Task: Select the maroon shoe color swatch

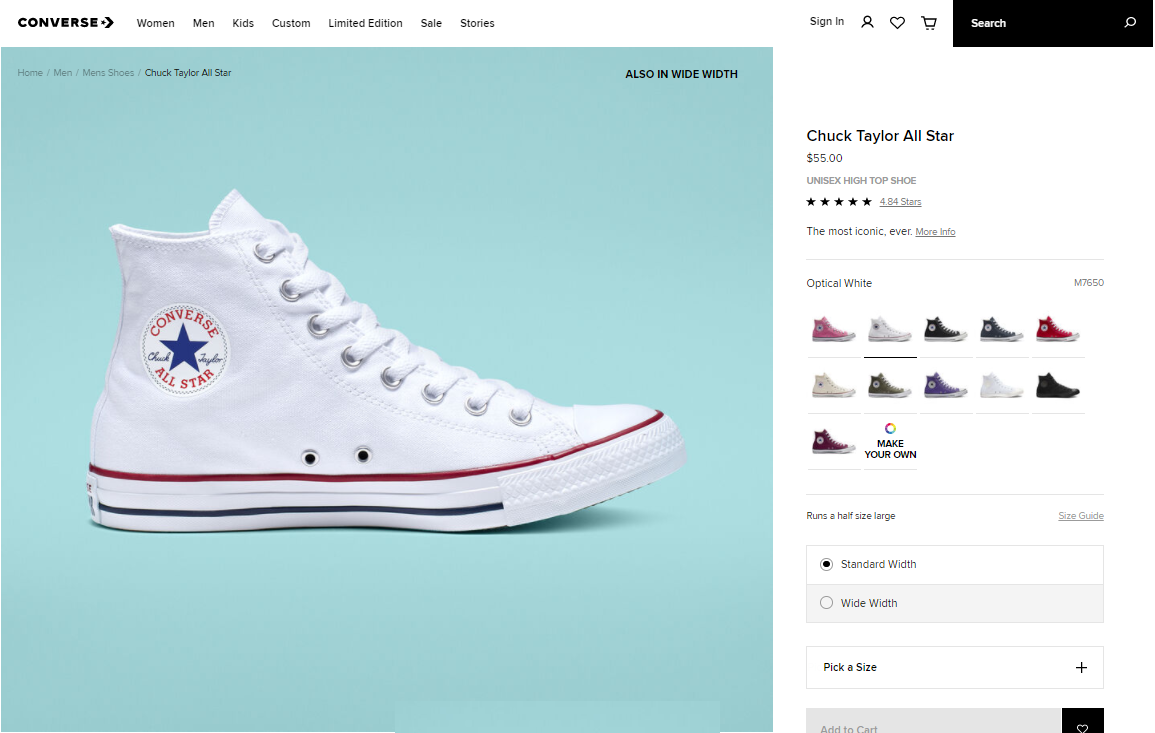Action: 834,441
